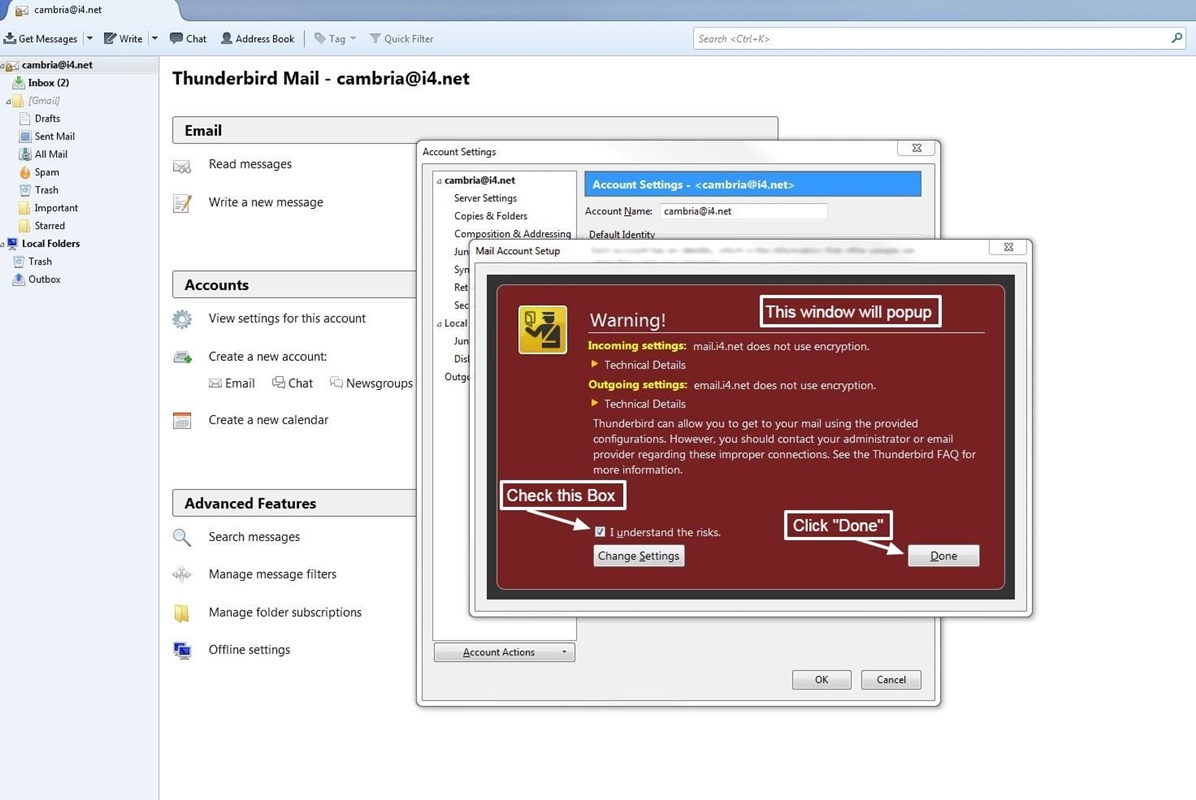Select the cambria@i4.net window tab
The image size is (1196, 800).
click(90, 10)
